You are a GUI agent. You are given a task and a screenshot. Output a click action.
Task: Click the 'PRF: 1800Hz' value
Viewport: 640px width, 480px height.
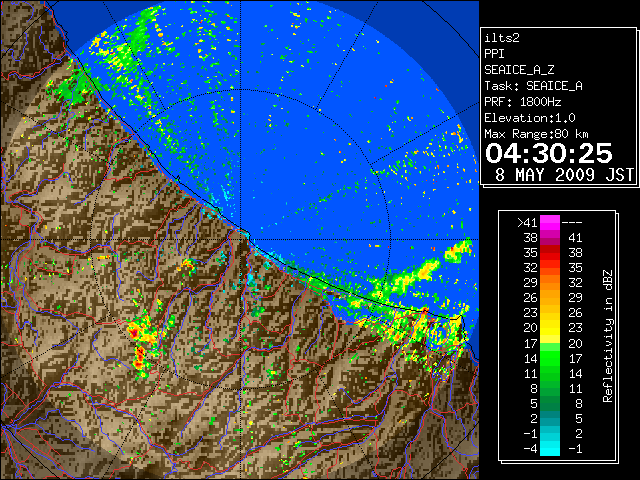coord(522,102)
